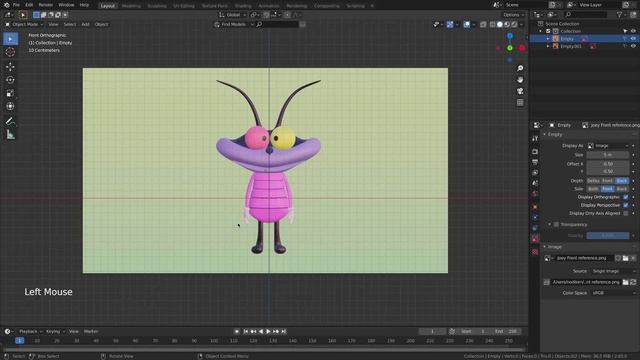Toggle camera view icon in viewport
The image size is (640, 360).
click(x=520, y=91)
